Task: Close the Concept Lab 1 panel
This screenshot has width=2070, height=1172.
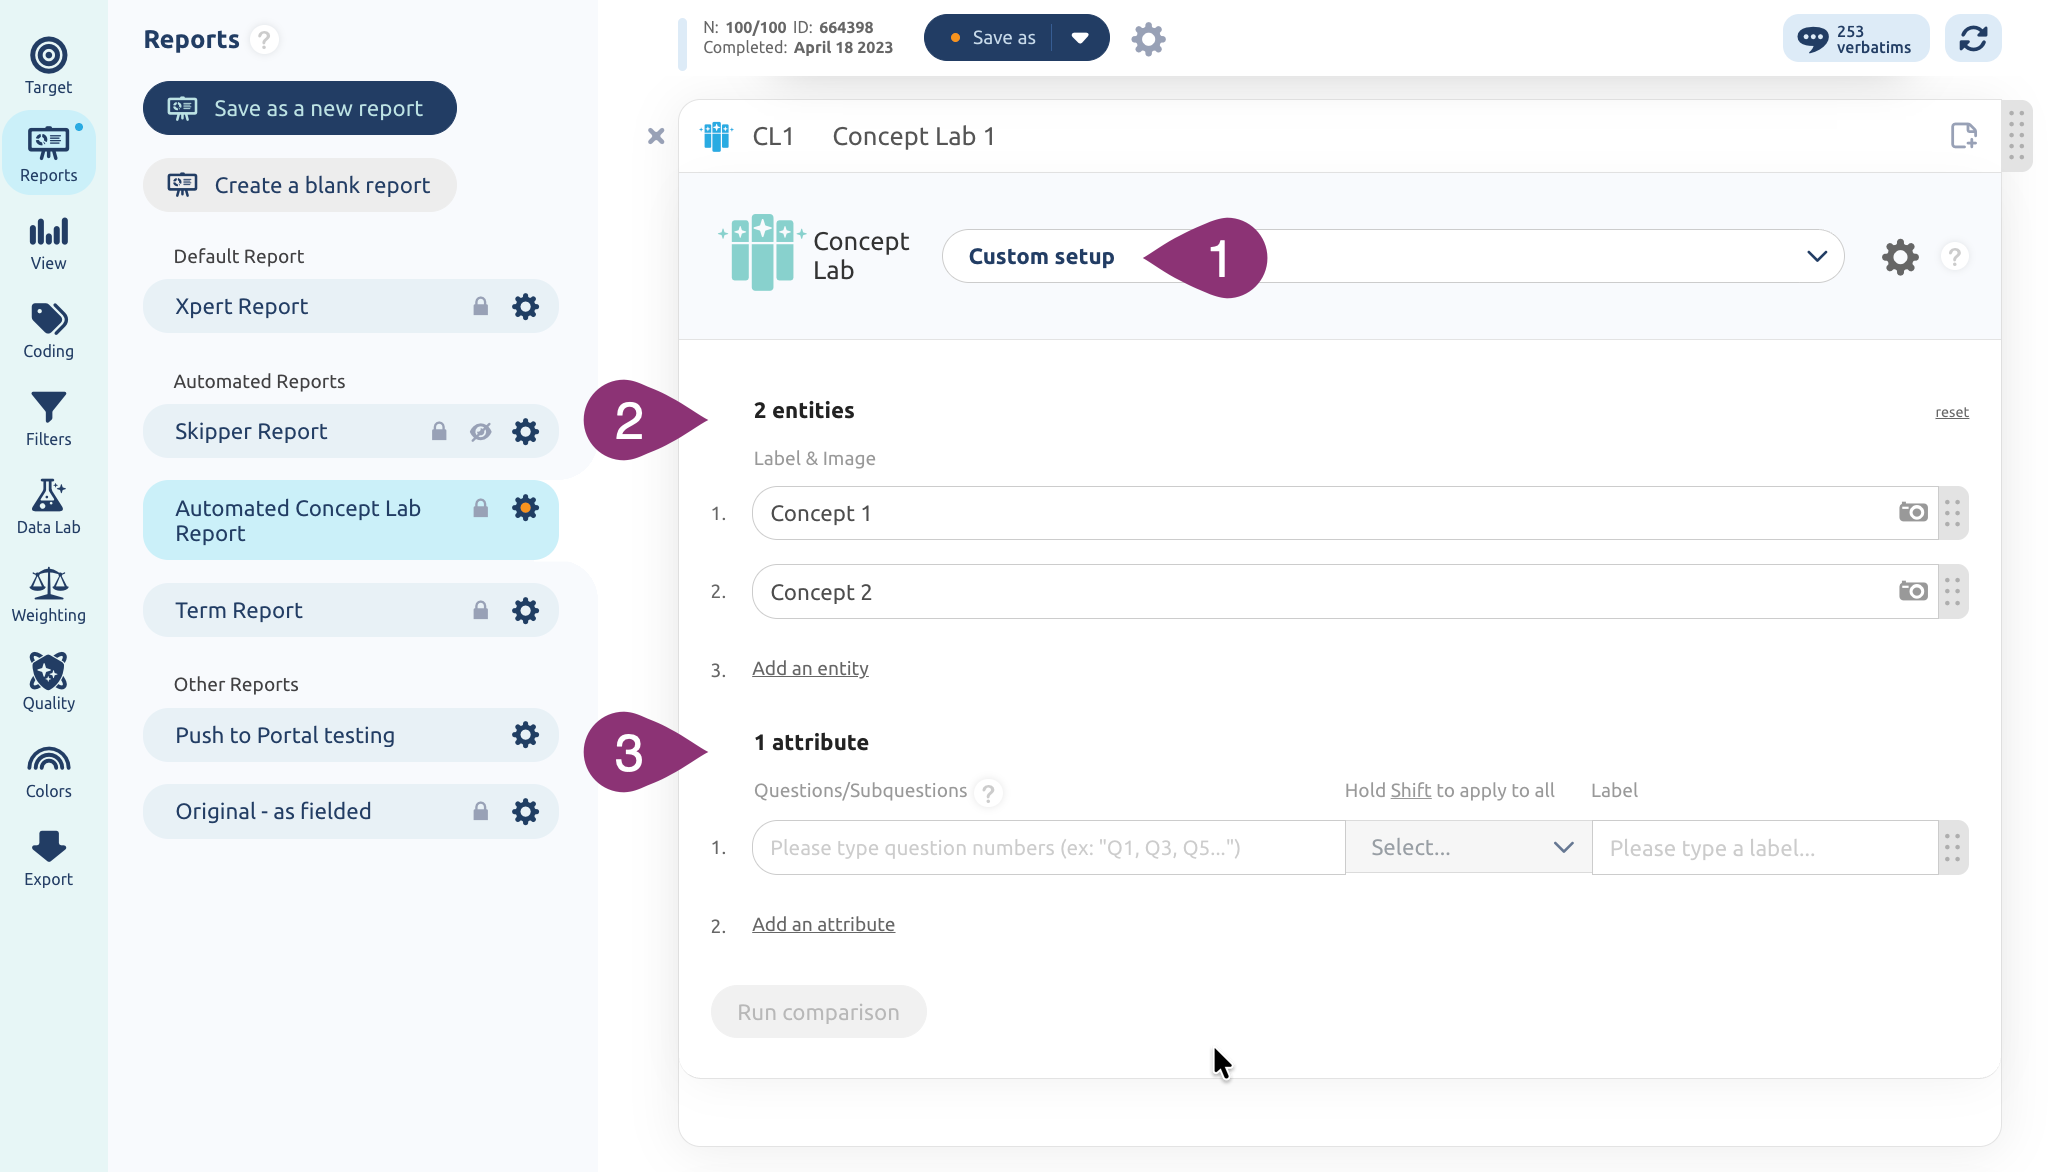Action: [656, 136]
